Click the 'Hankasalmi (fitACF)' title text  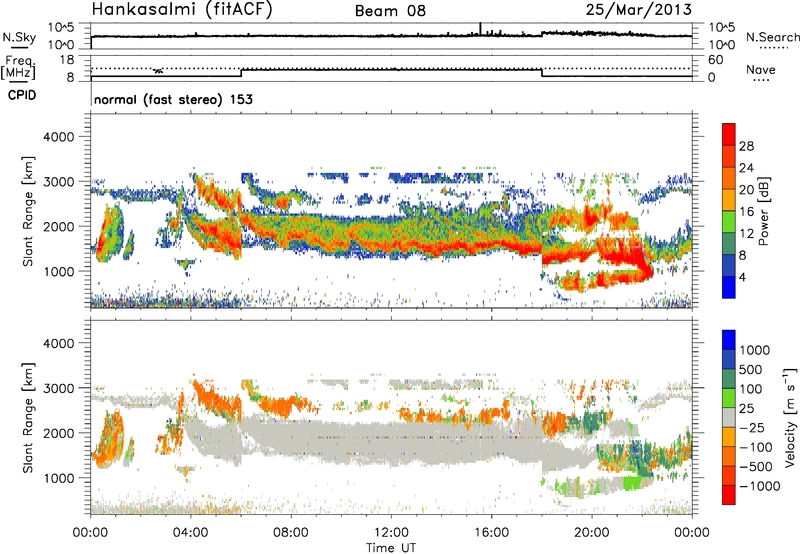click(x=182, y=9)
